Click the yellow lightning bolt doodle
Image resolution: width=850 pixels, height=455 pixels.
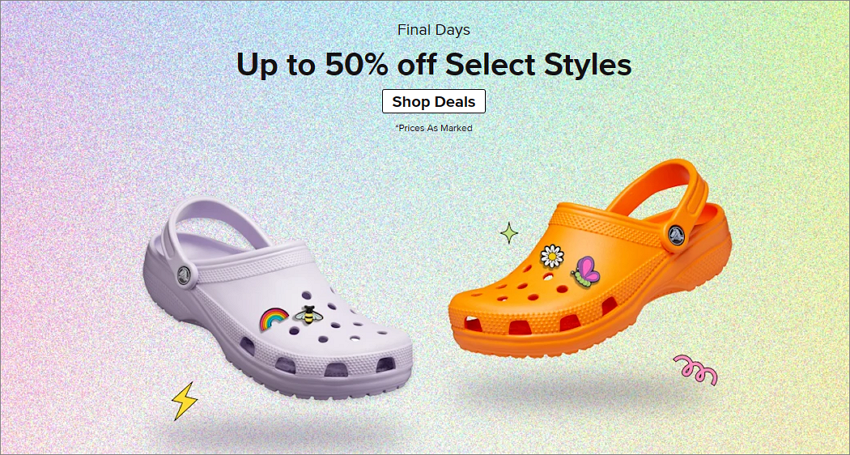click(x=184, y=401)
